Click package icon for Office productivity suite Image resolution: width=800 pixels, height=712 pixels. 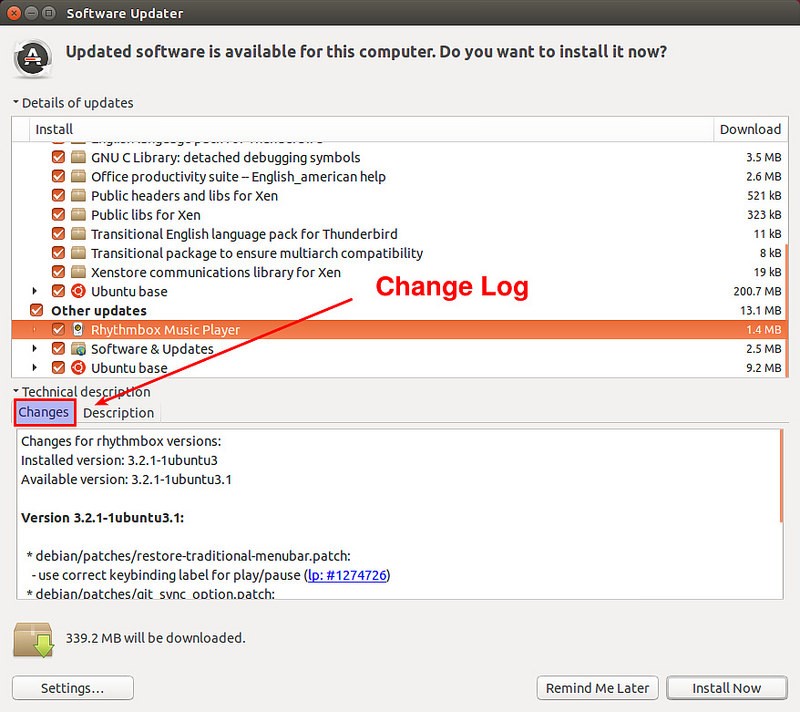coord(78,176)
